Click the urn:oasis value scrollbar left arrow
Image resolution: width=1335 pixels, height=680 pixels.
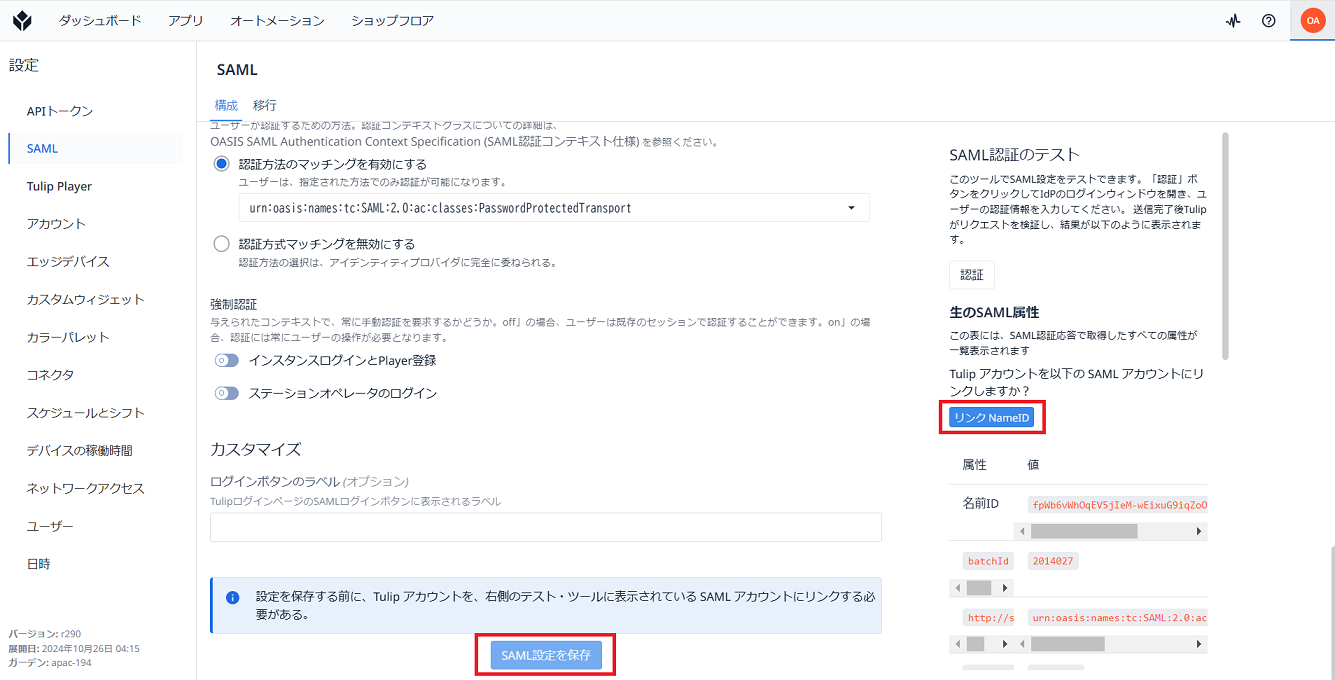(x=1020, y=644)
